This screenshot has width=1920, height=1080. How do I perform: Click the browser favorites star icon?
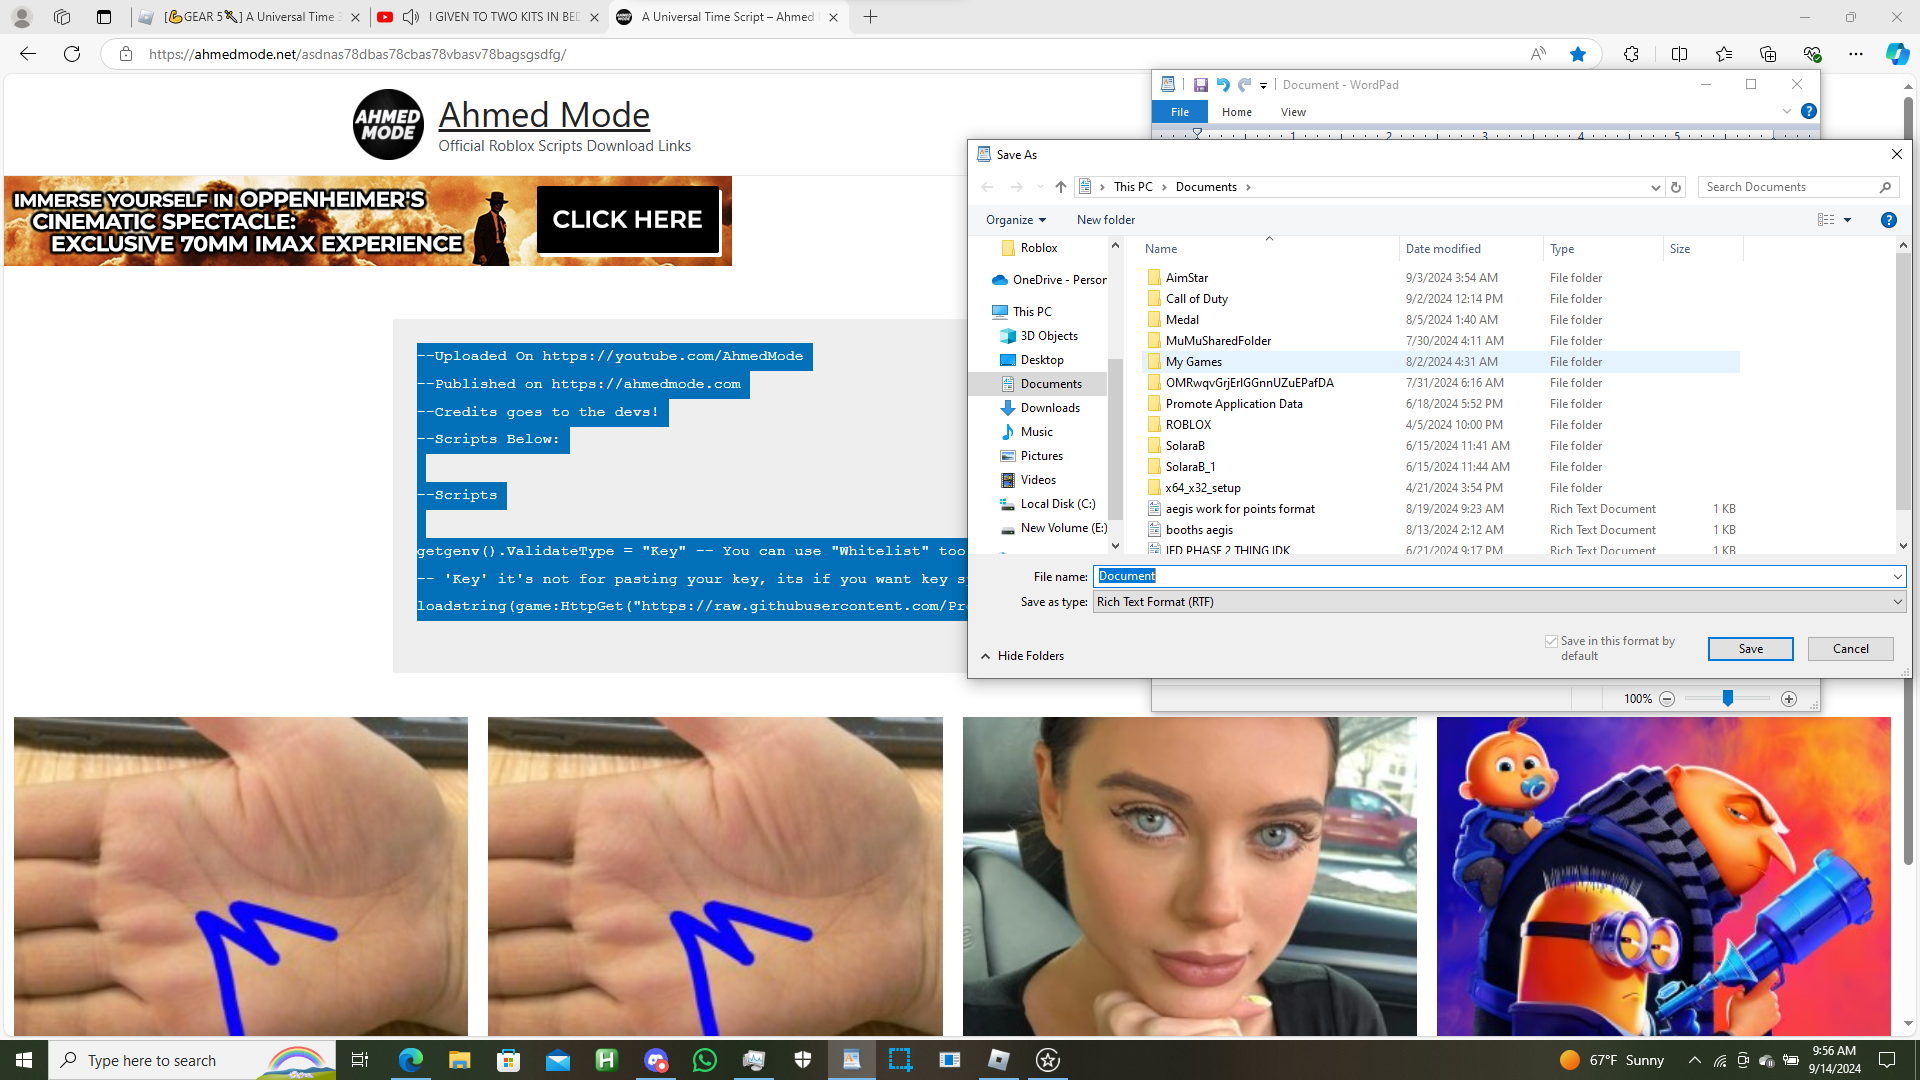coord(1578,54)
